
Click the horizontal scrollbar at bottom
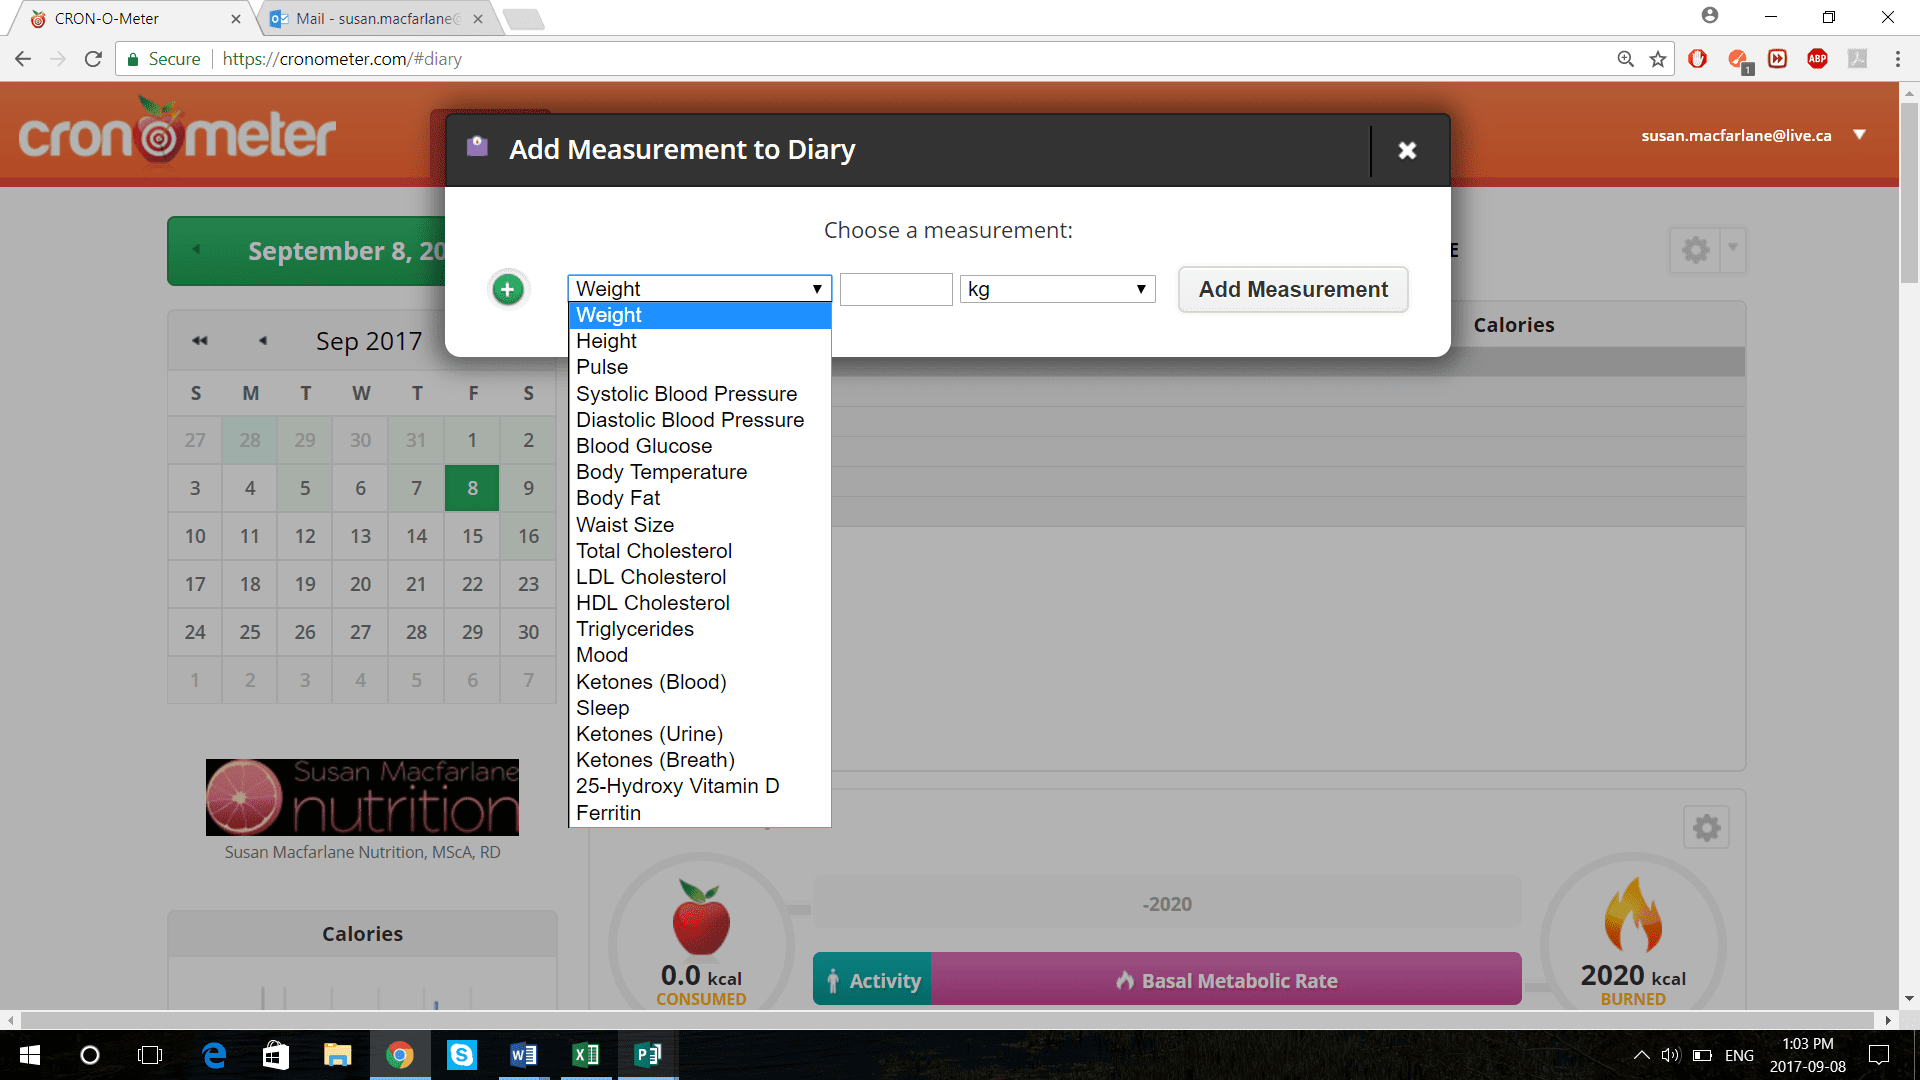[x=947, y=1020]
